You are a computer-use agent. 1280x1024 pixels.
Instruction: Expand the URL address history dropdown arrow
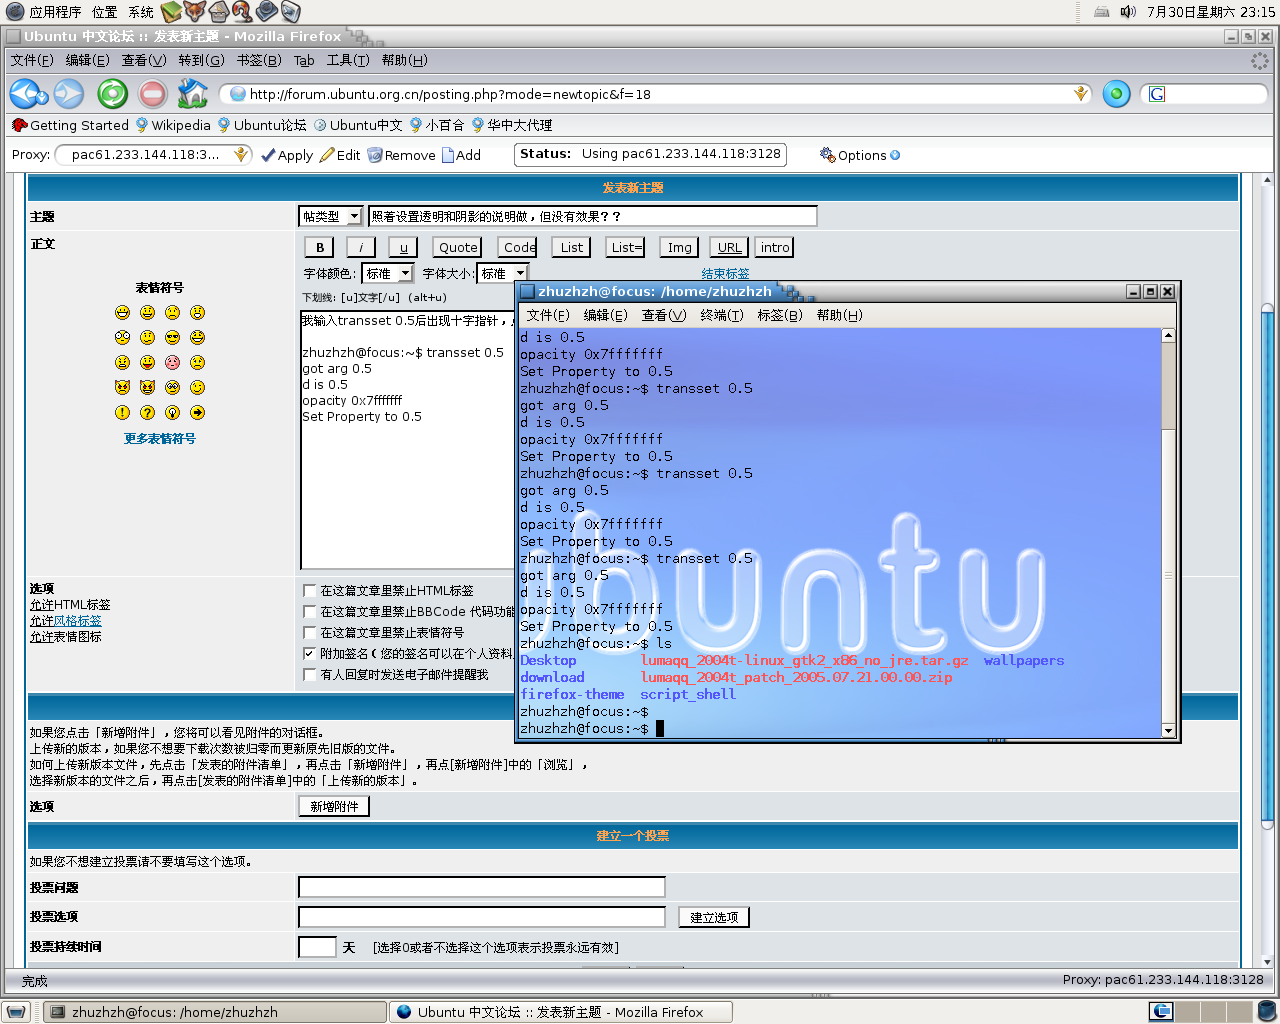click(1080, 94)
